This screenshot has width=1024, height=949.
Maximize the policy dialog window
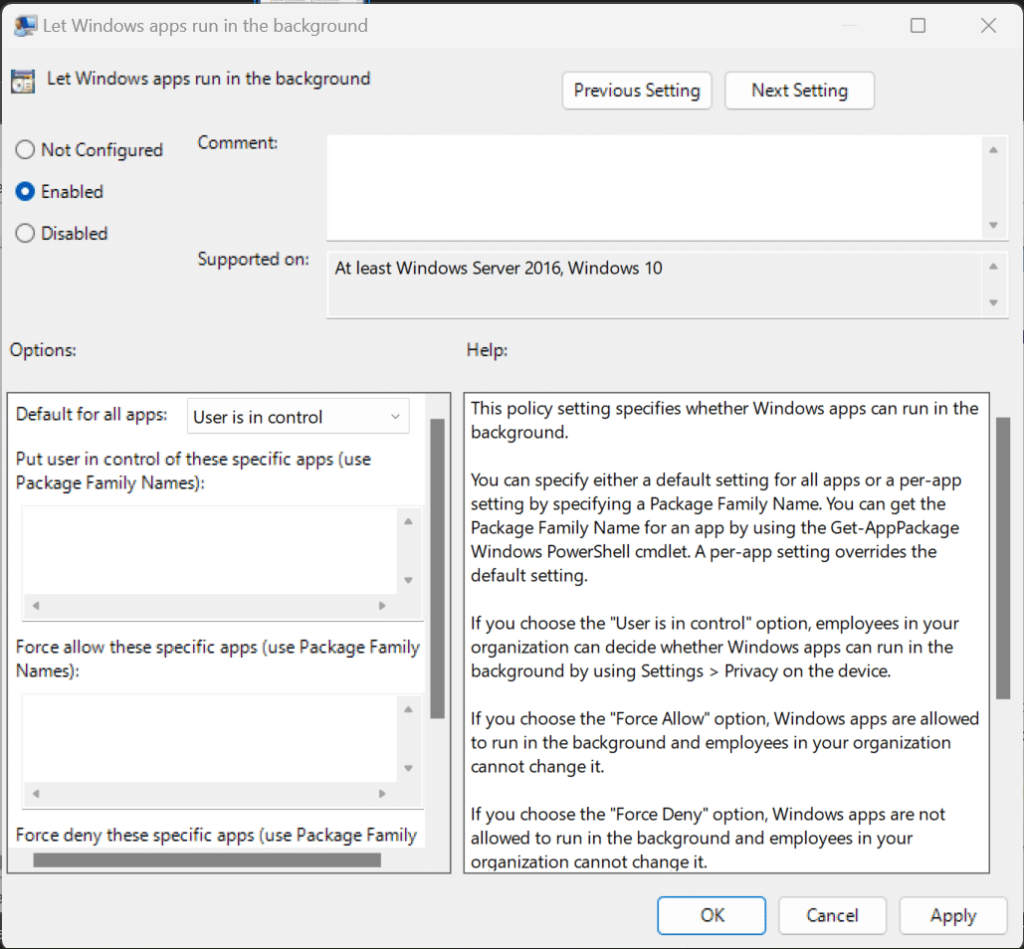click(x=918, y=25)
